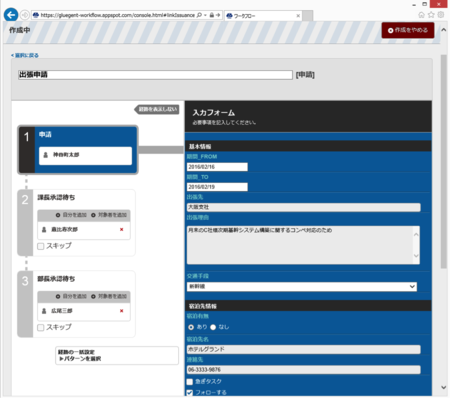
Task: Close the ワークフロー browser tab
Action: coord(298,16)
